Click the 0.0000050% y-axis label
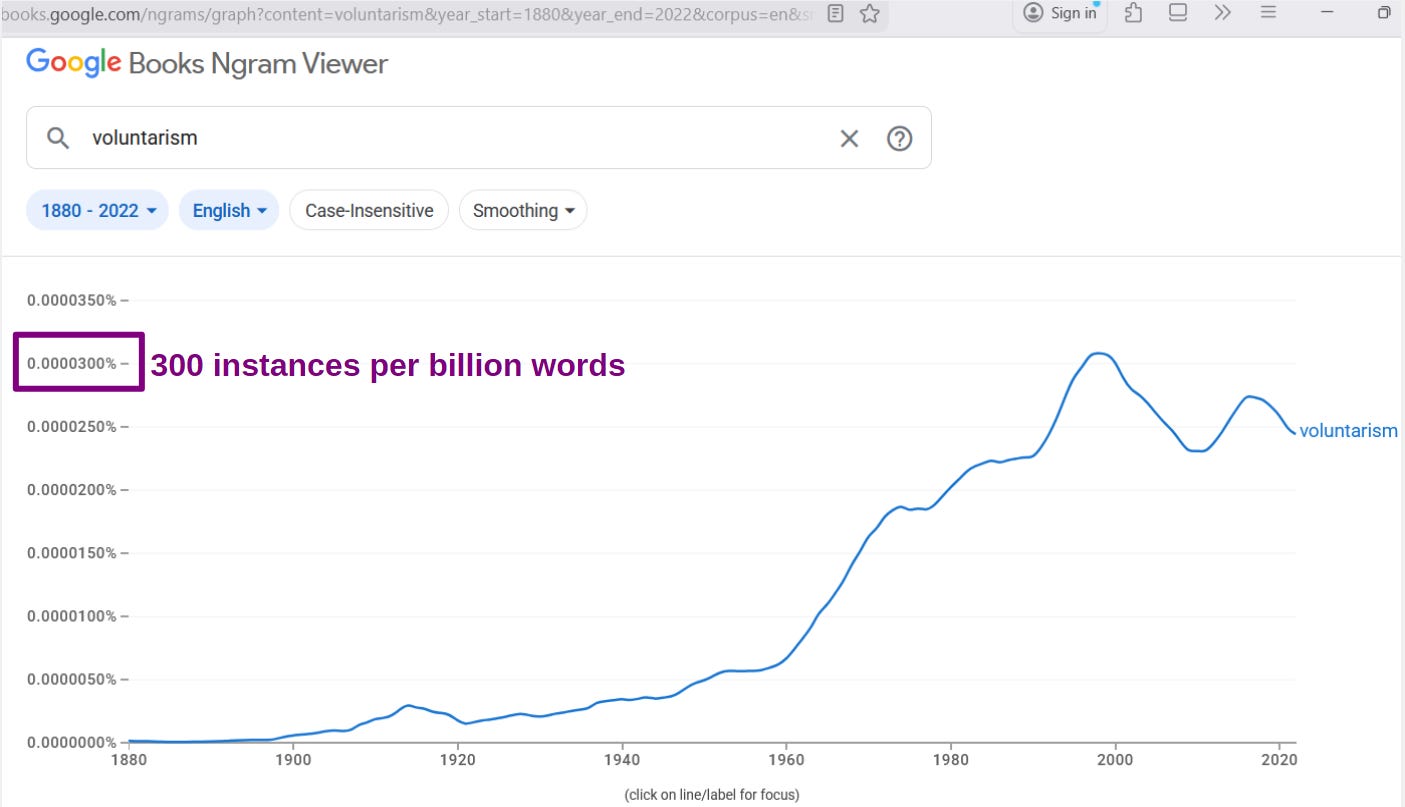 (x=72, y=679)
